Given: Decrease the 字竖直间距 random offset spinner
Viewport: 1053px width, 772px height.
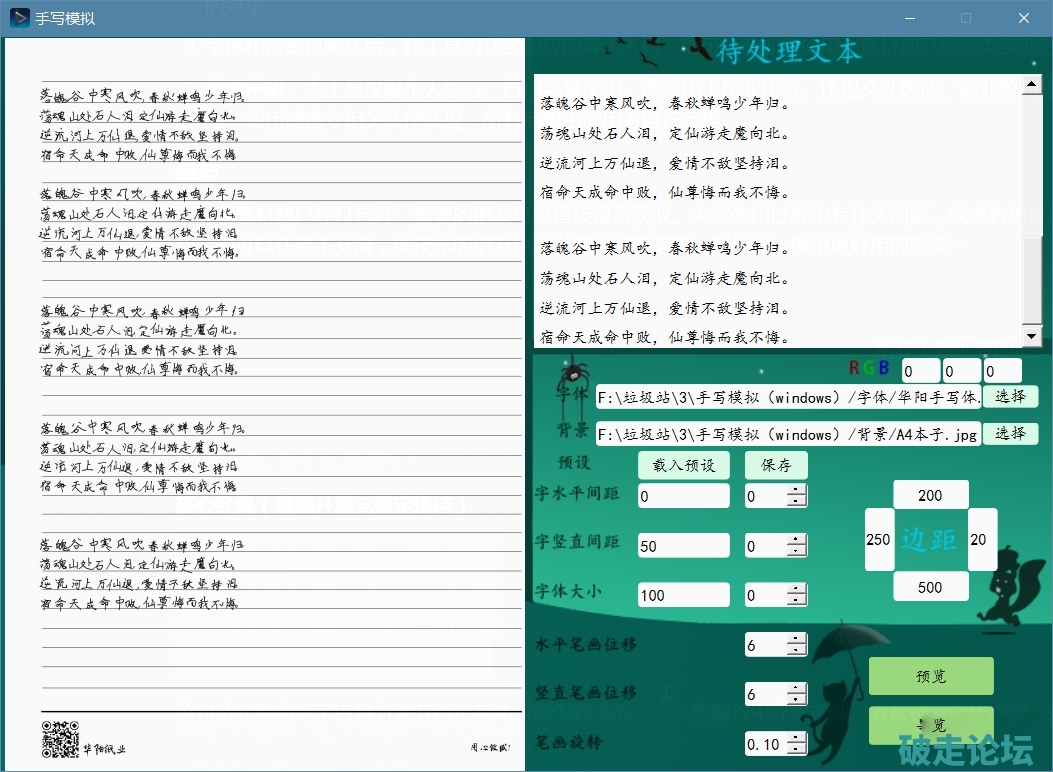Looking at the screenshot, I should tap(796, 551).
